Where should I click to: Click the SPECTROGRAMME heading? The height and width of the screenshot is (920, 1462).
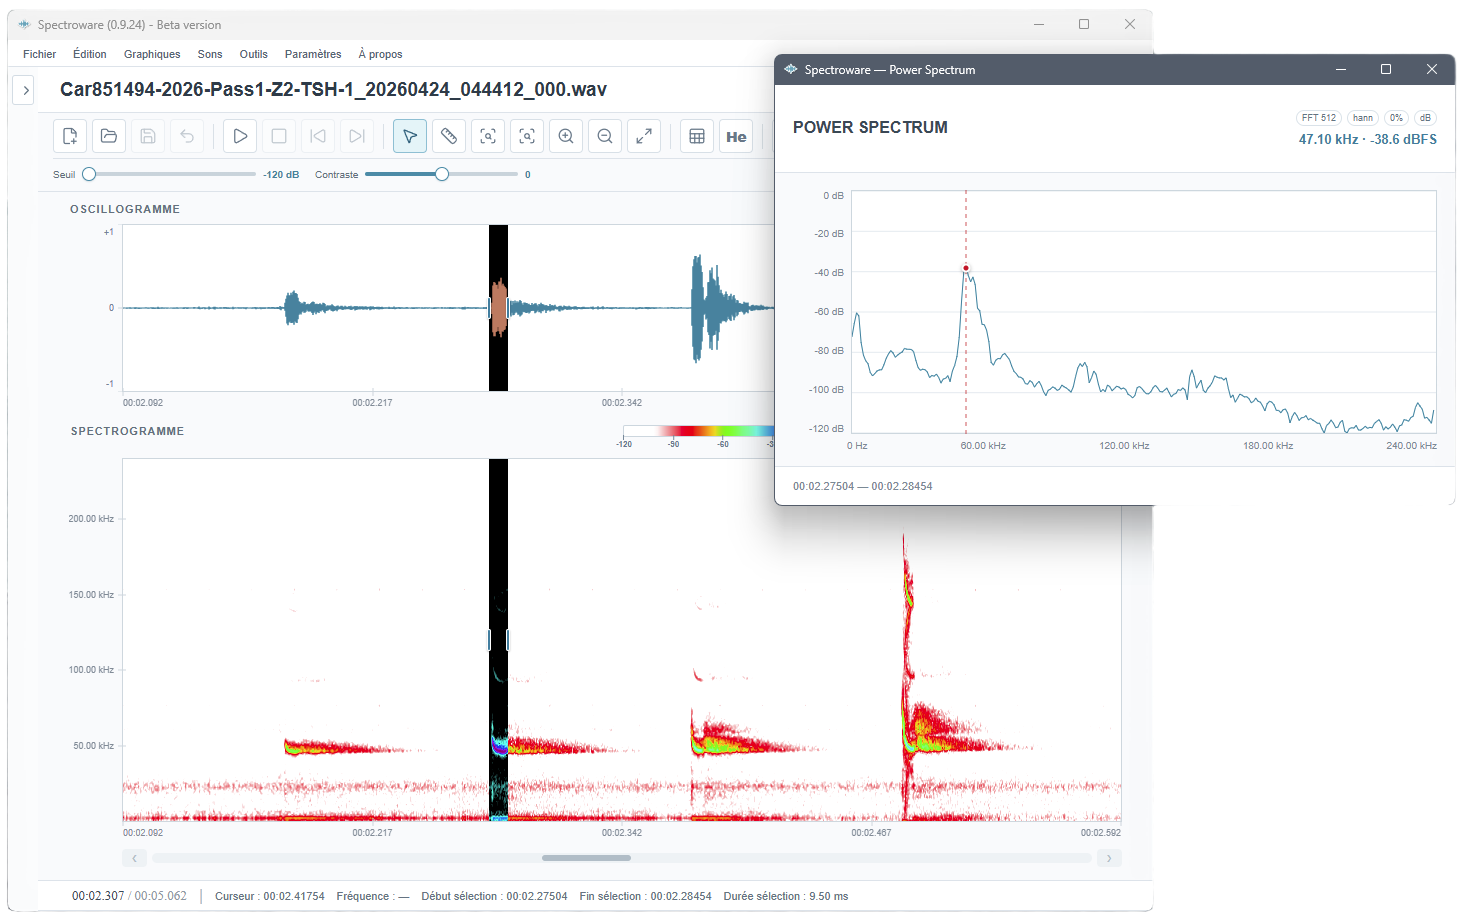coord(127,431)
